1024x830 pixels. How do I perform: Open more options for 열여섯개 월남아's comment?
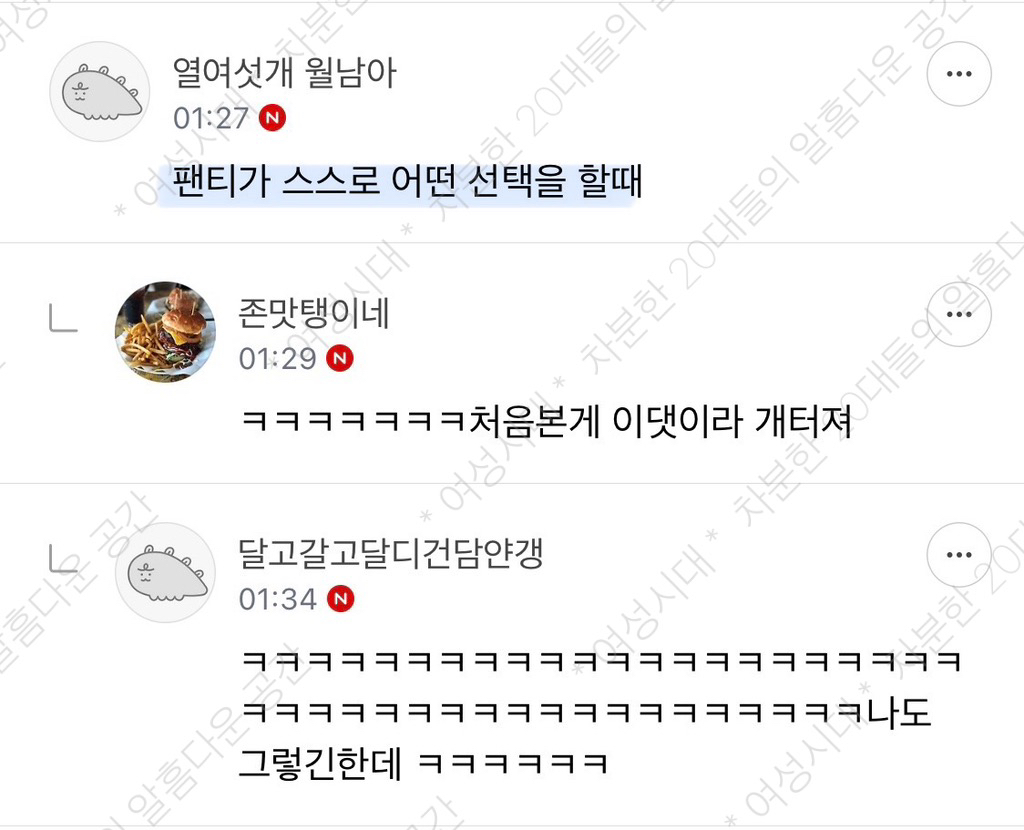point(959,74)
